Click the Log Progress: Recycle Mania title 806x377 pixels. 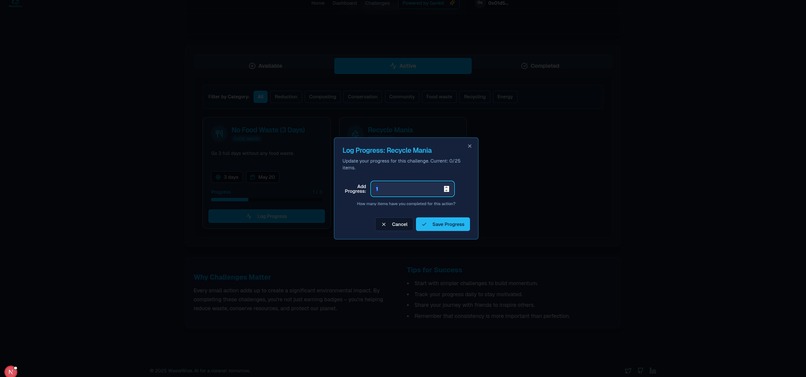[387, 150]
